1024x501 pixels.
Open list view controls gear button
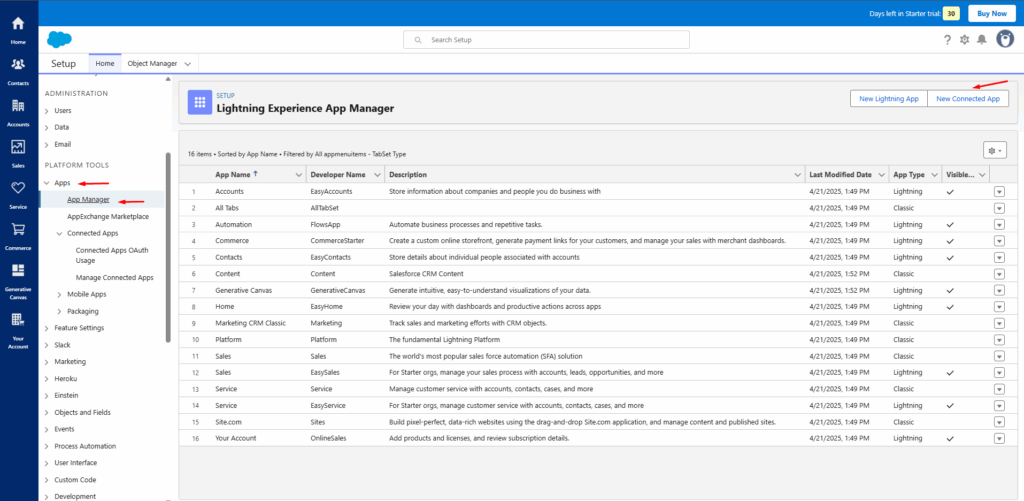click(x=995, y=150)
